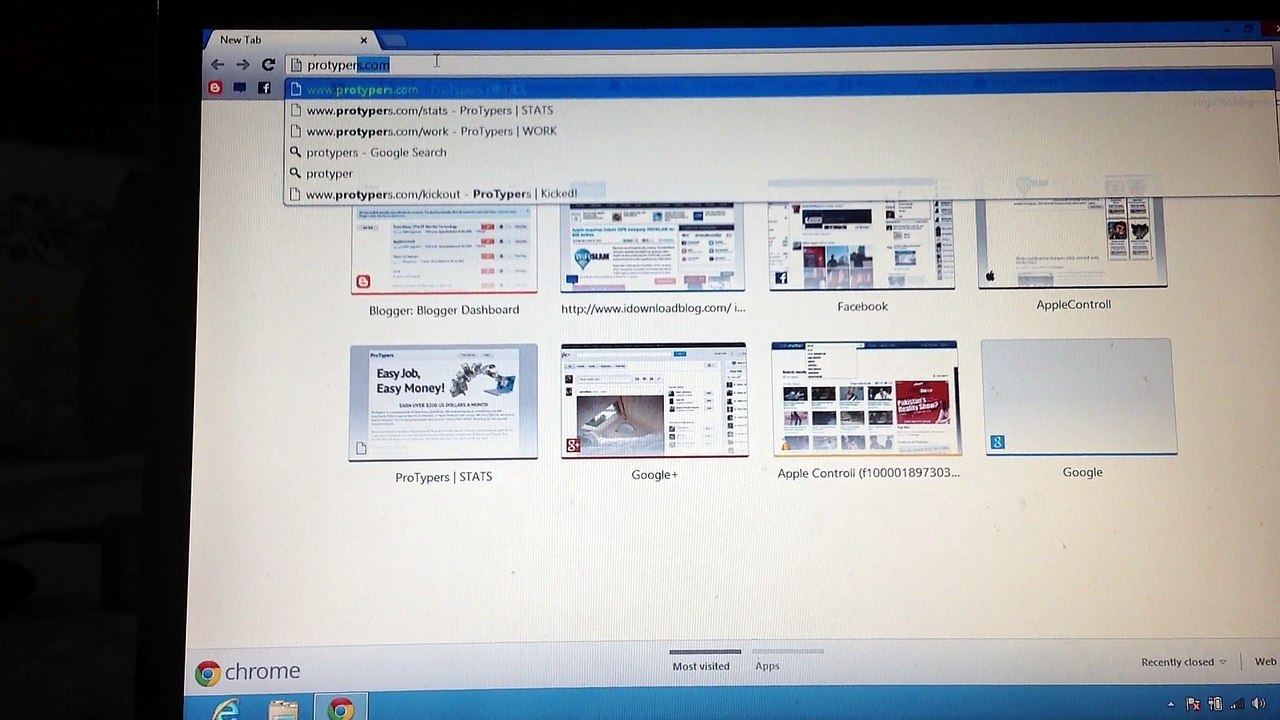Open the Blogger bookmark icon

[214, 88]
